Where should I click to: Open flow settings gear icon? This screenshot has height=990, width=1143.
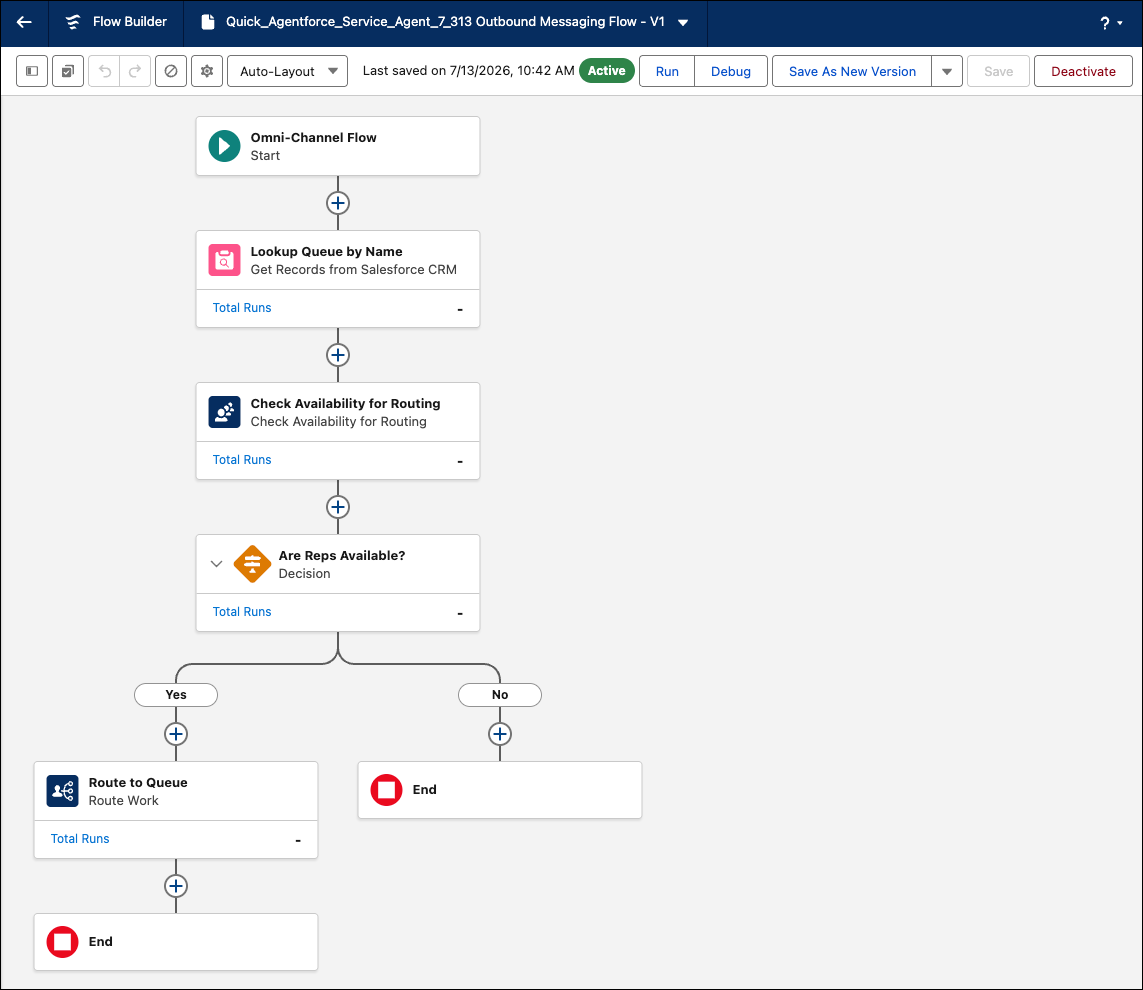pos(207,71)
